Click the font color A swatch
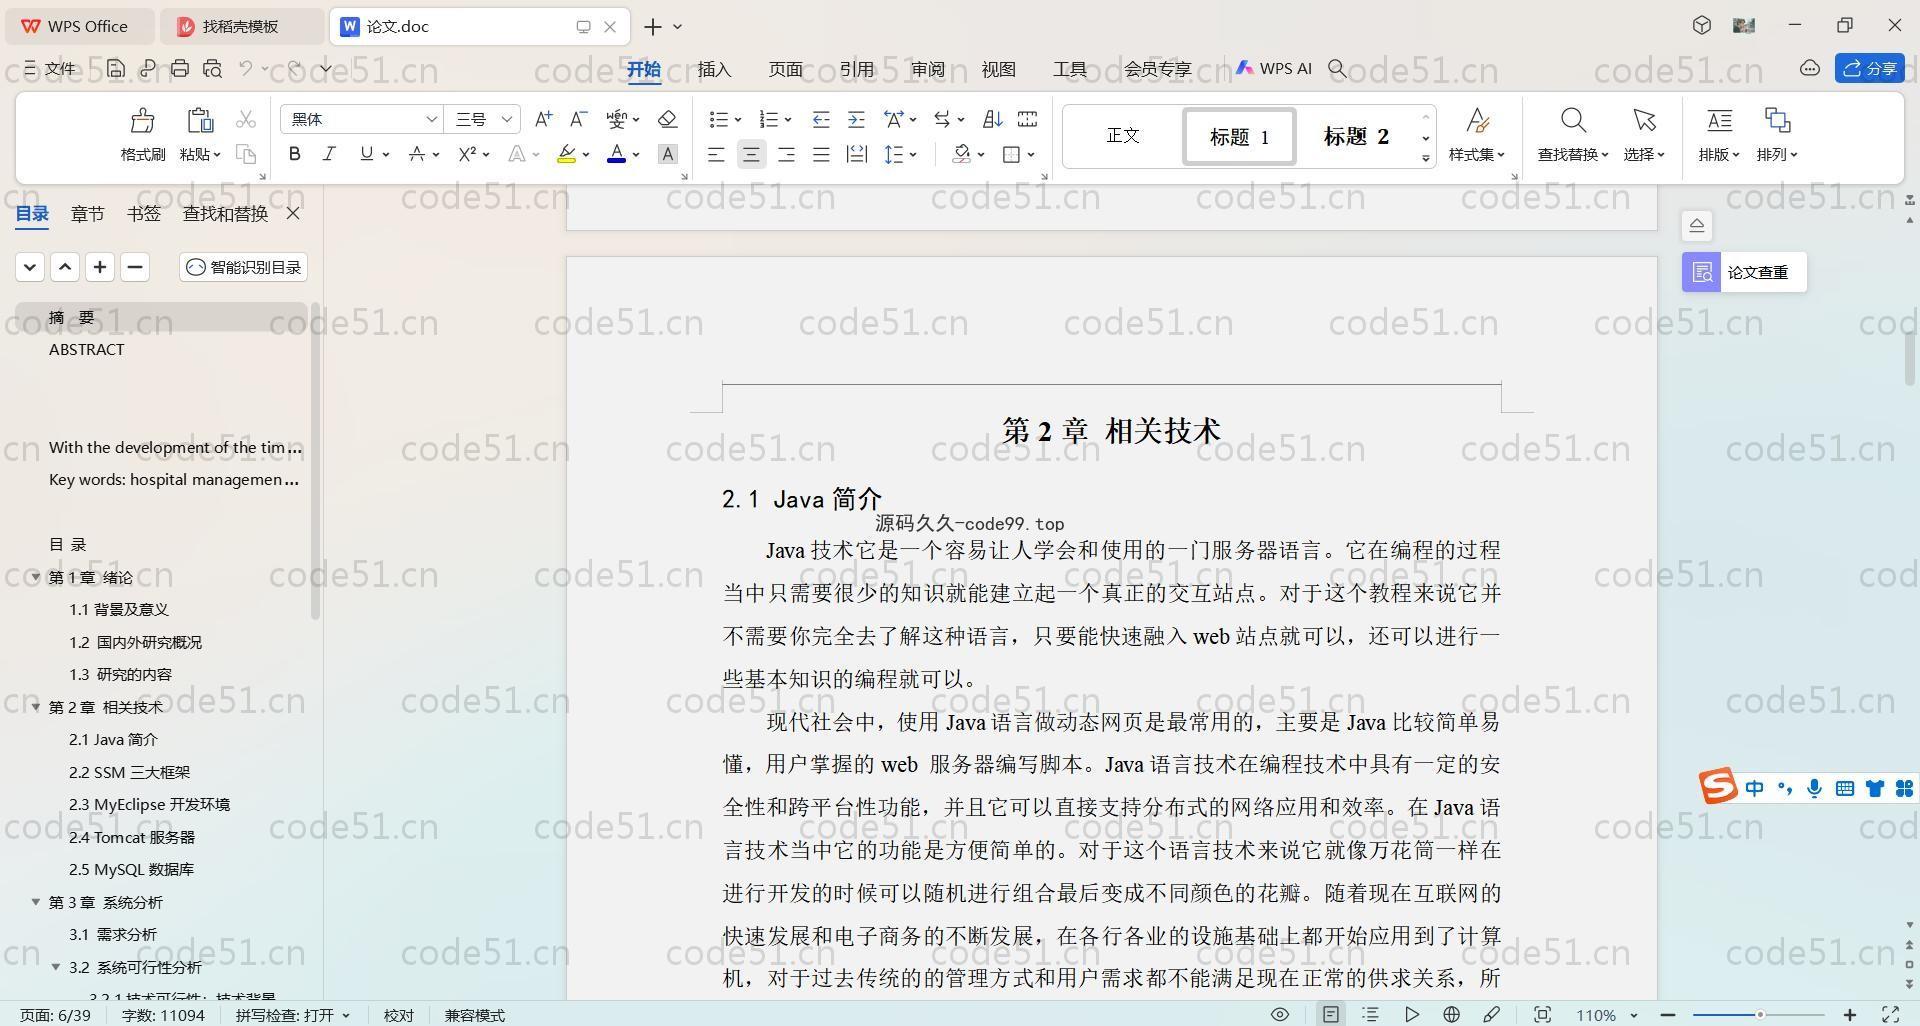This screenshot has width=1920, height=1026. coord(616,154)
